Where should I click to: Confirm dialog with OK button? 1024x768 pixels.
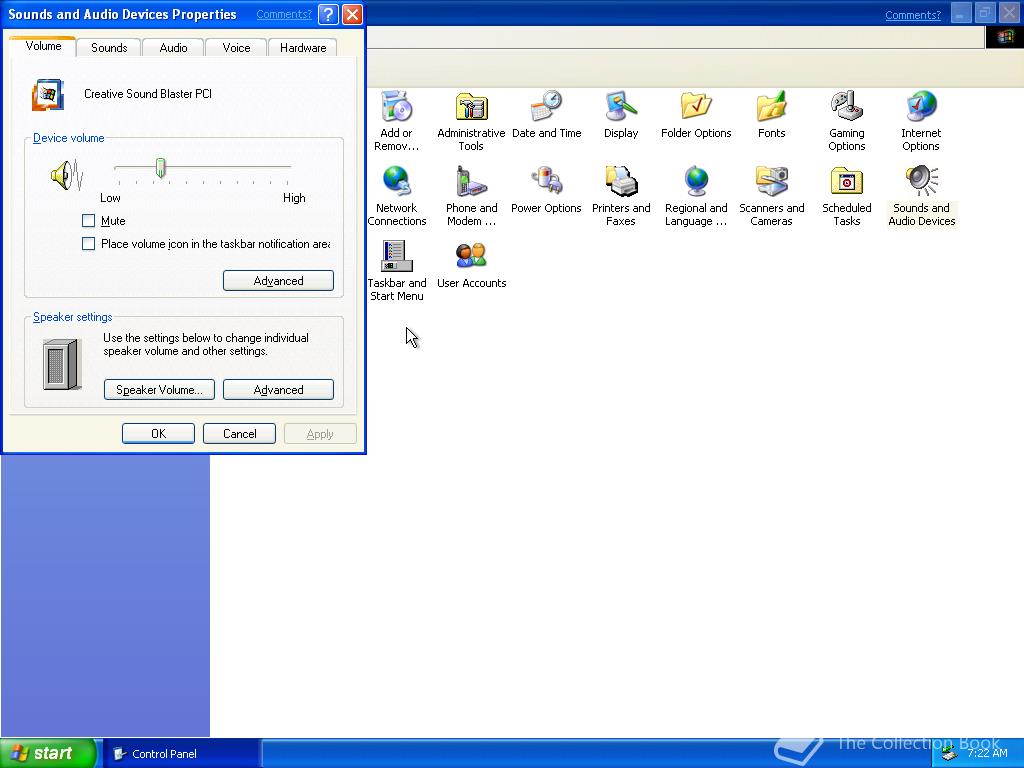pyautogui.click(x=158, y=434)
